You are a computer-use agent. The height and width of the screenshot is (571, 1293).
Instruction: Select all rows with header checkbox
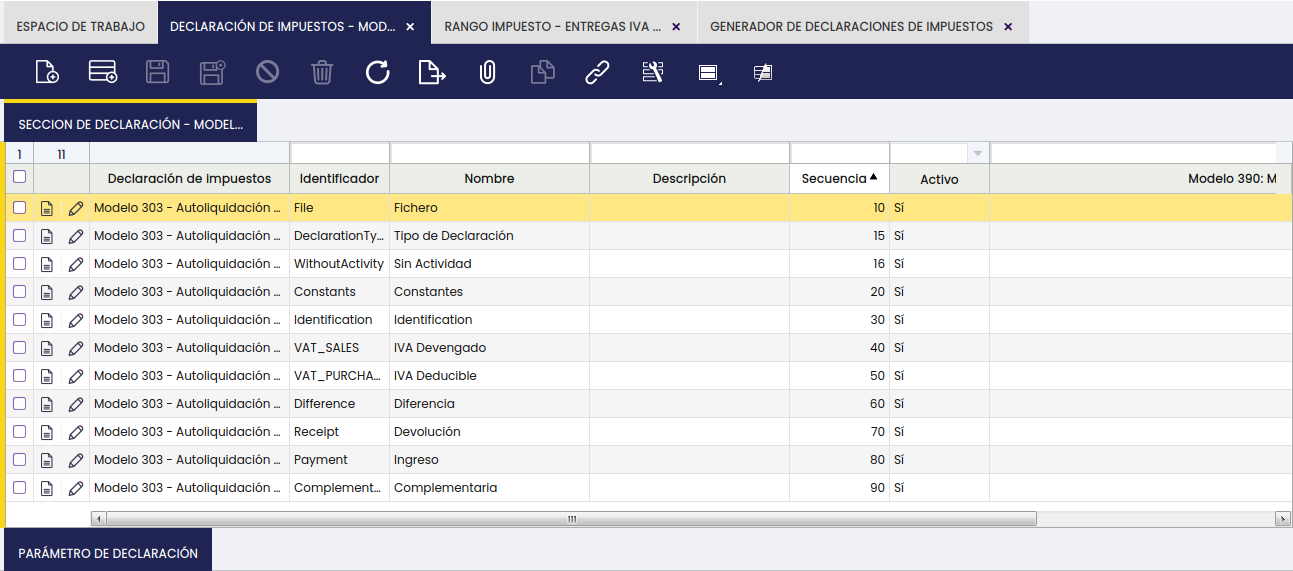[x=19, y=177]
